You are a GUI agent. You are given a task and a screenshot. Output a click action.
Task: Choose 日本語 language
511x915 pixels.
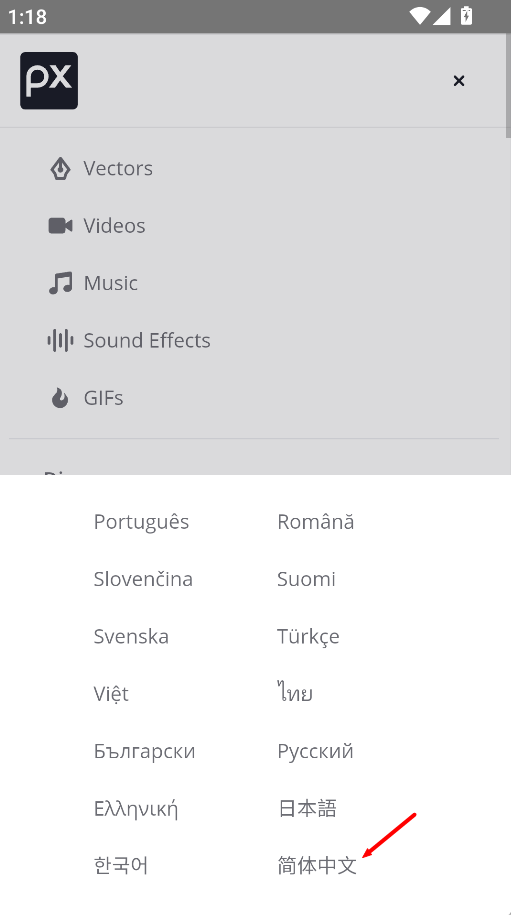tap(307, 808)
